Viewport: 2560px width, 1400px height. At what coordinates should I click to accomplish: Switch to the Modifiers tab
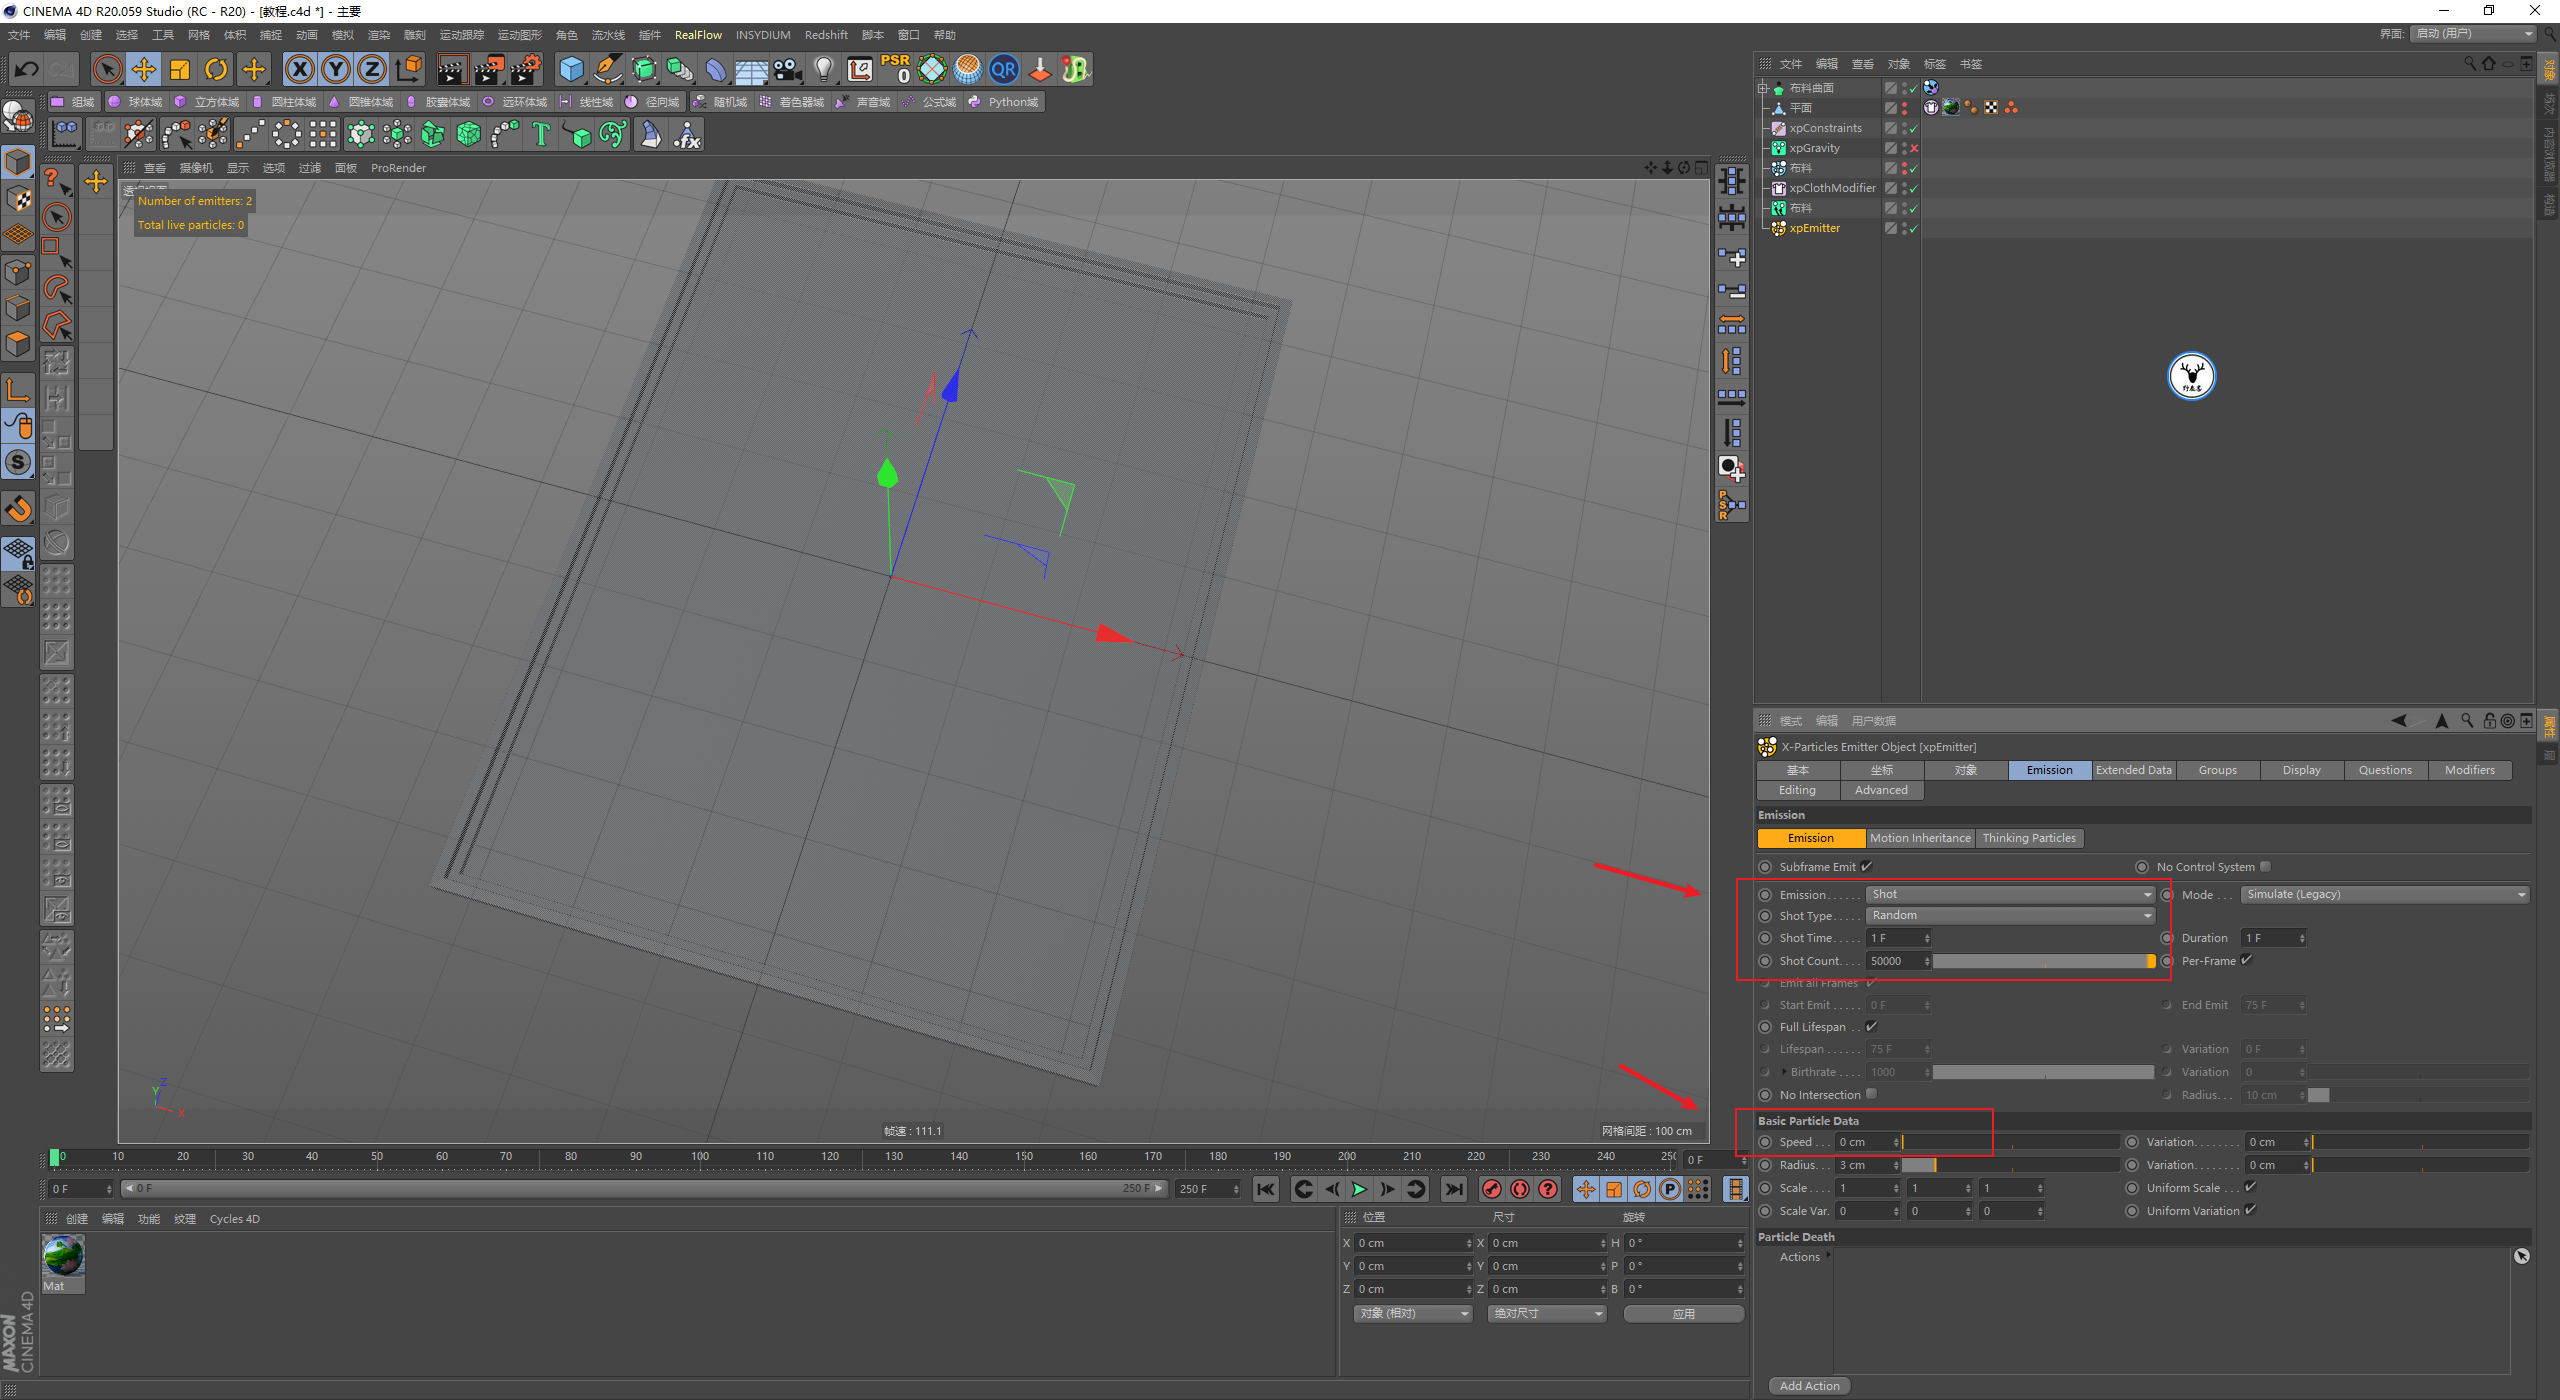[2470, 770]
